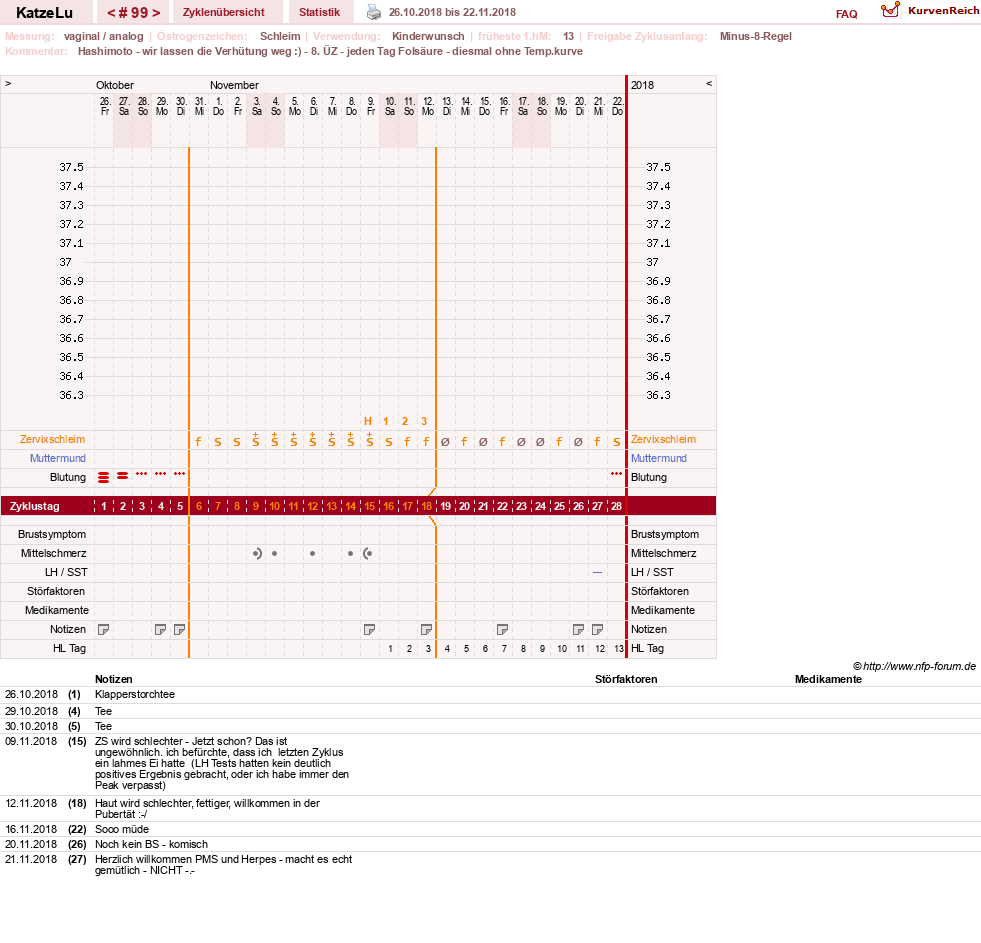Click the S+ mucus symbol on day 9
Viewport: 981px width, 943px height.
tap(256, 439)
